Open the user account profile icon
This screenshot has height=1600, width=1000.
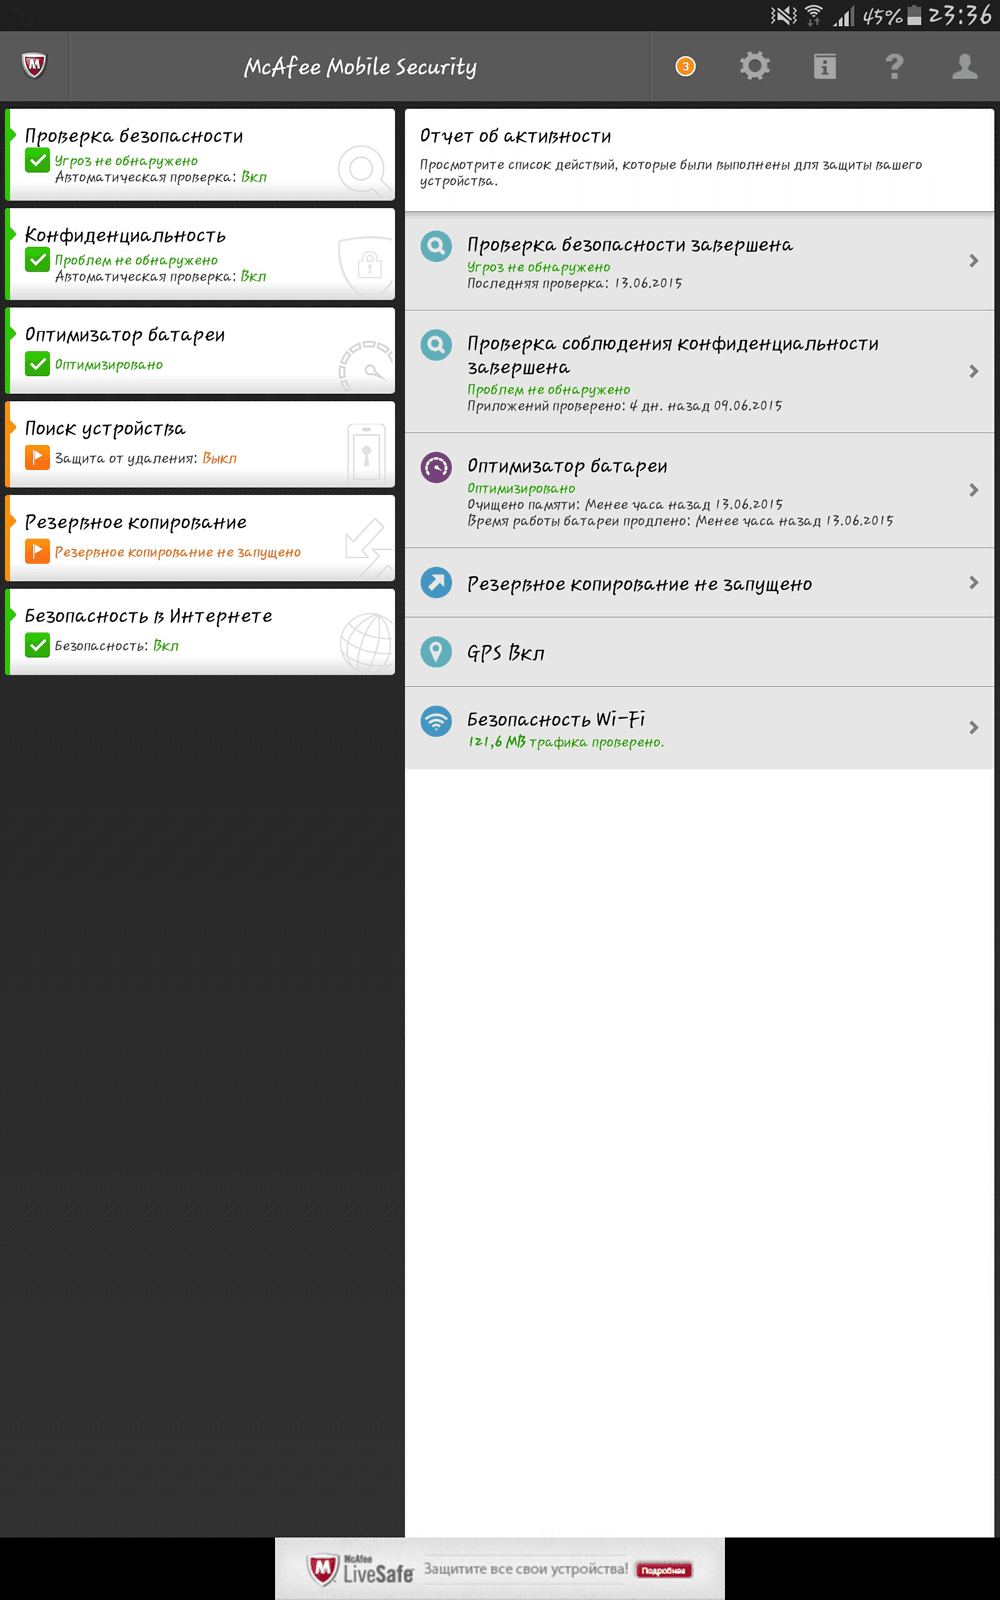965,66
